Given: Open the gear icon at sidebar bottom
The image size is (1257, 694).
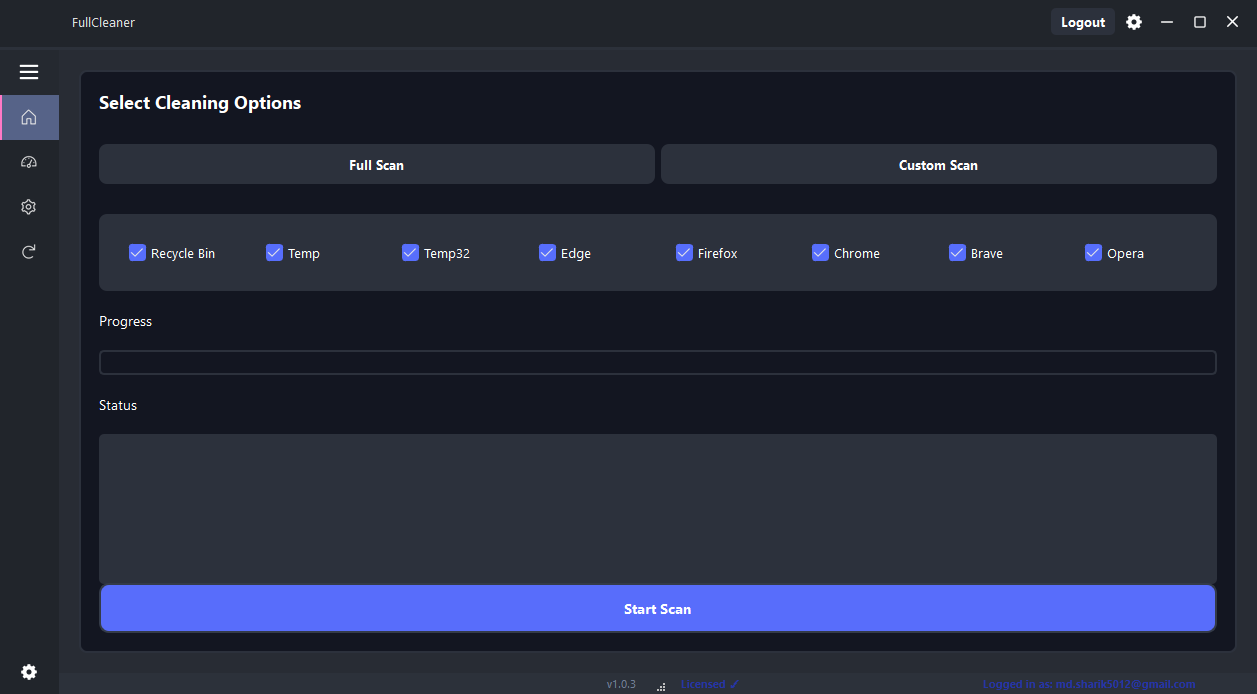Looking at the screenshot, I should click(x=29, y=672).
